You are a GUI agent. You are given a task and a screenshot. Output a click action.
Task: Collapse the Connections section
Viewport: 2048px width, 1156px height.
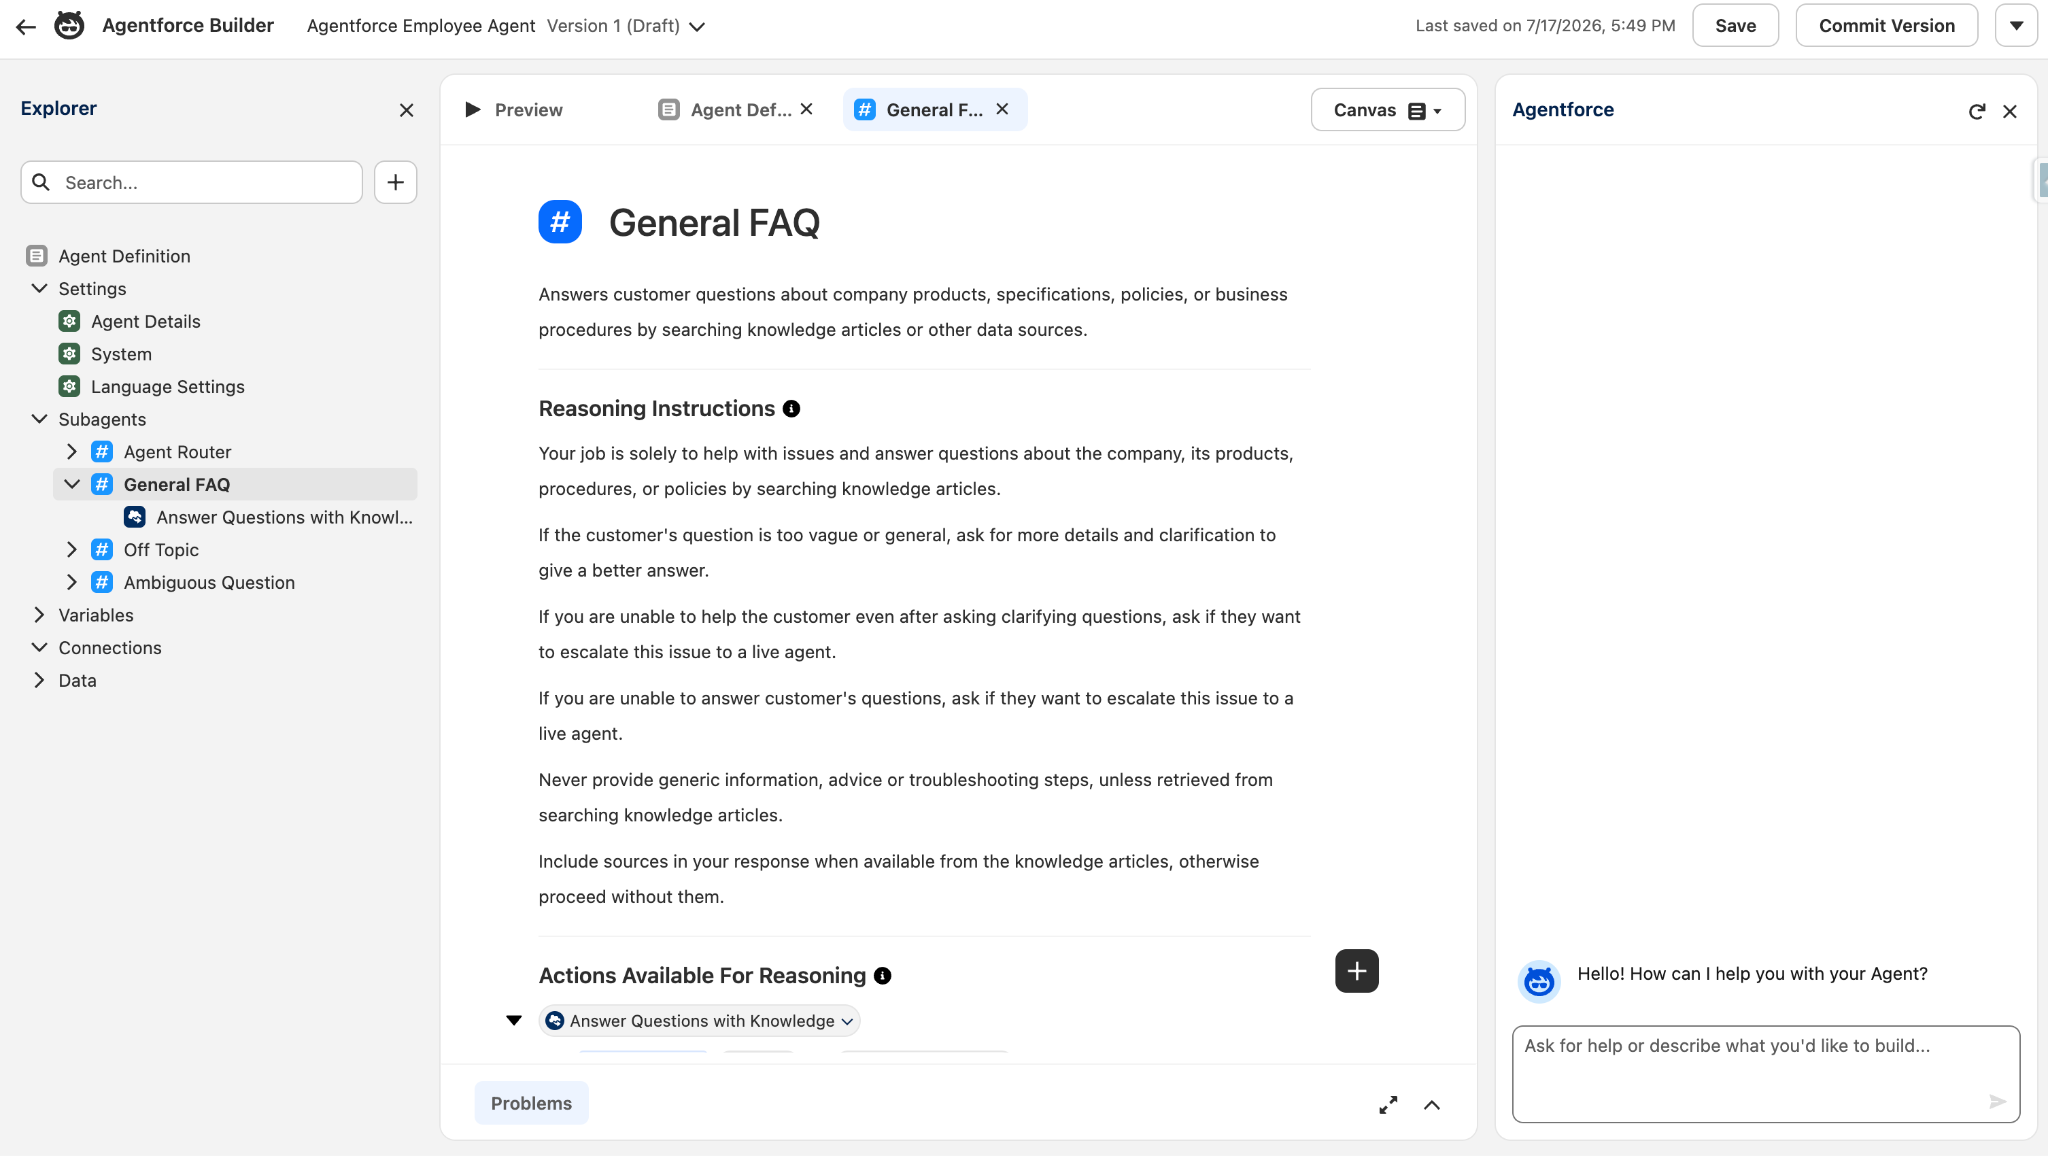tap(39, 647)
